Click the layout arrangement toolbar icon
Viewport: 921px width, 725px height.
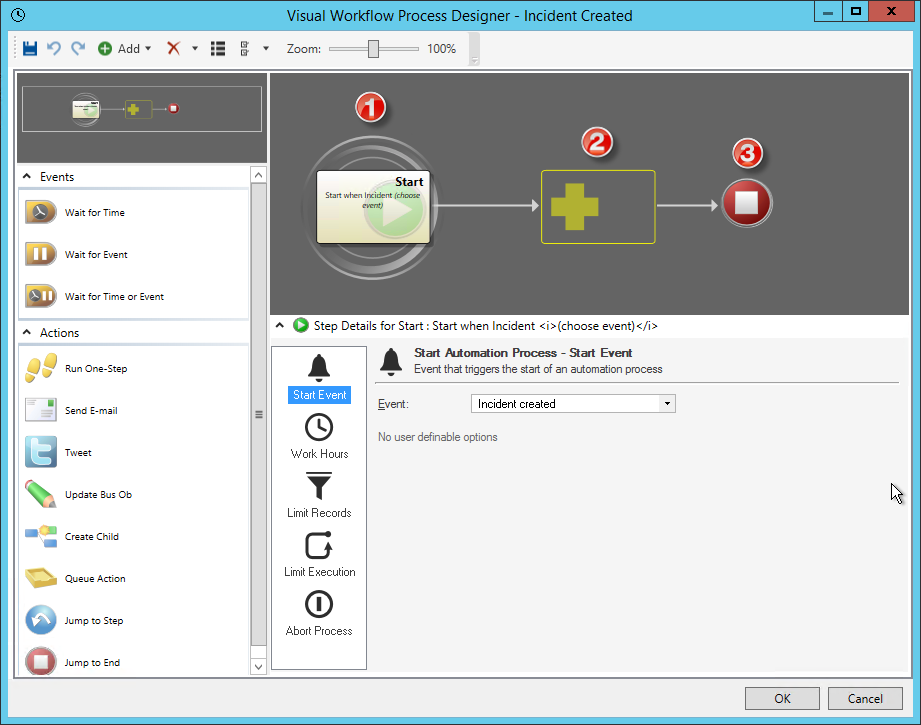point(245,49)
